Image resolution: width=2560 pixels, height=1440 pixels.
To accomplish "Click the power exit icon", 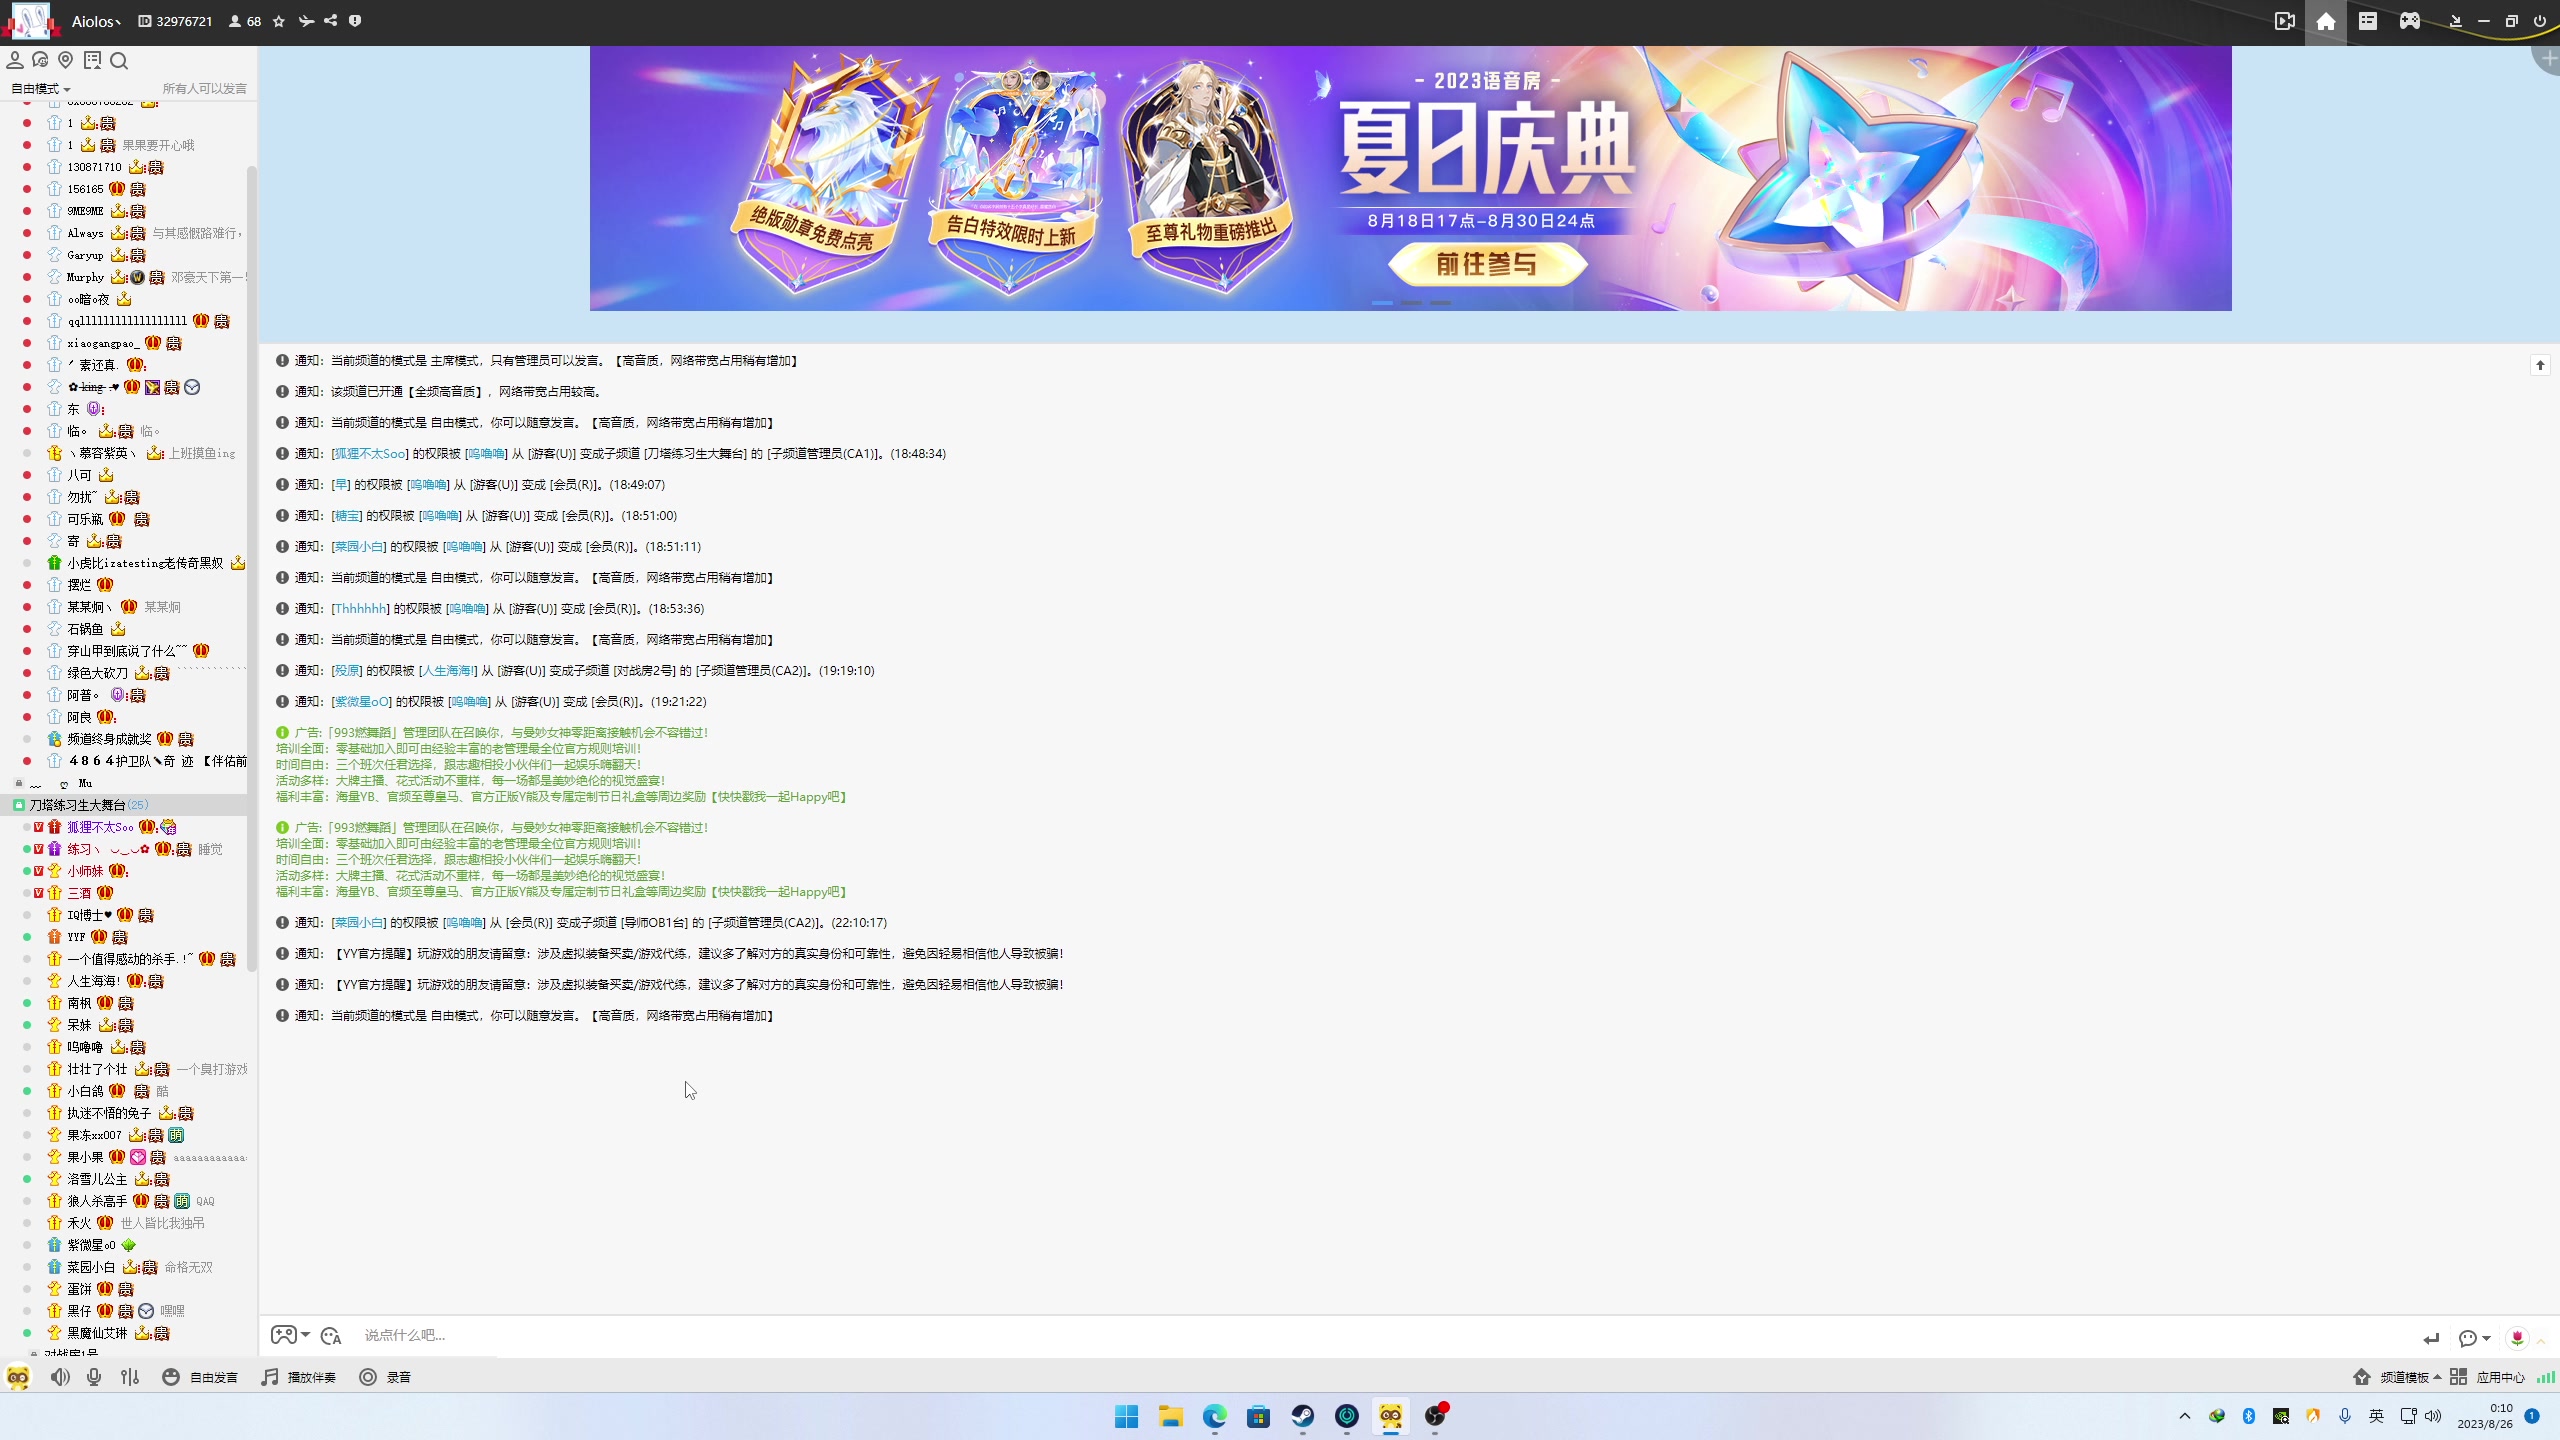I will pyautogui.click(x=2540, y=21).
